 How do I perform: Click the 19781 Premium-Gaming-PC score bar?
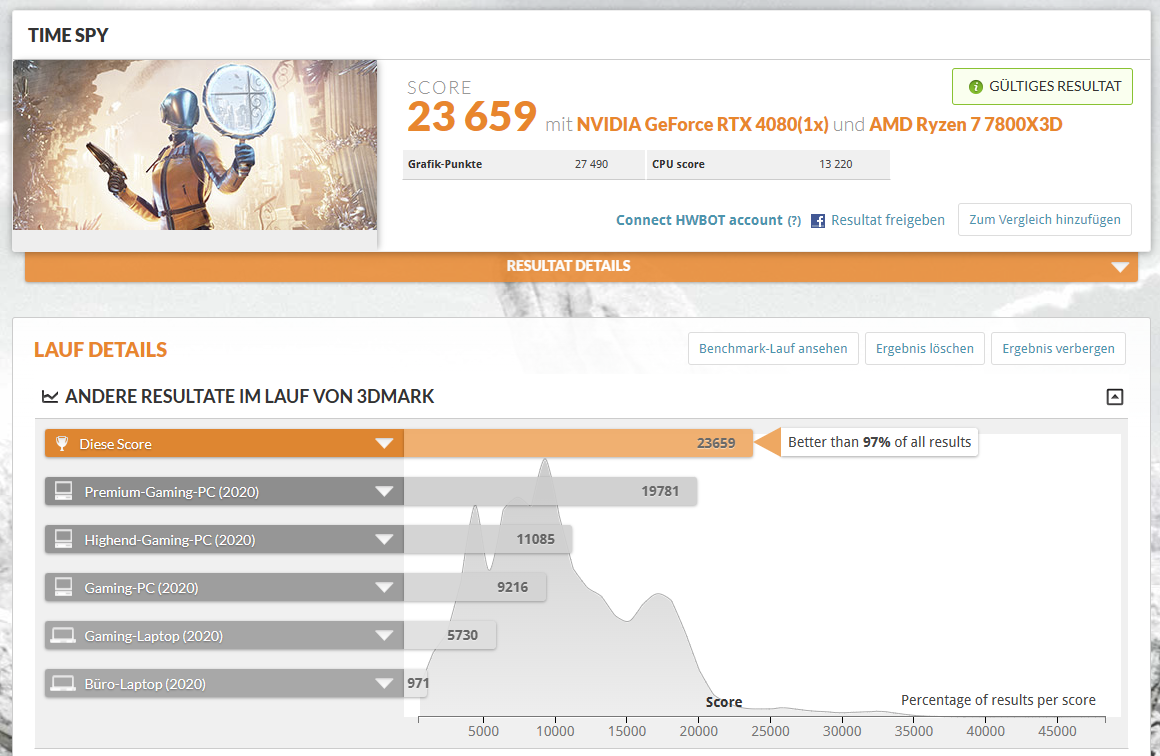coord(550,491)
